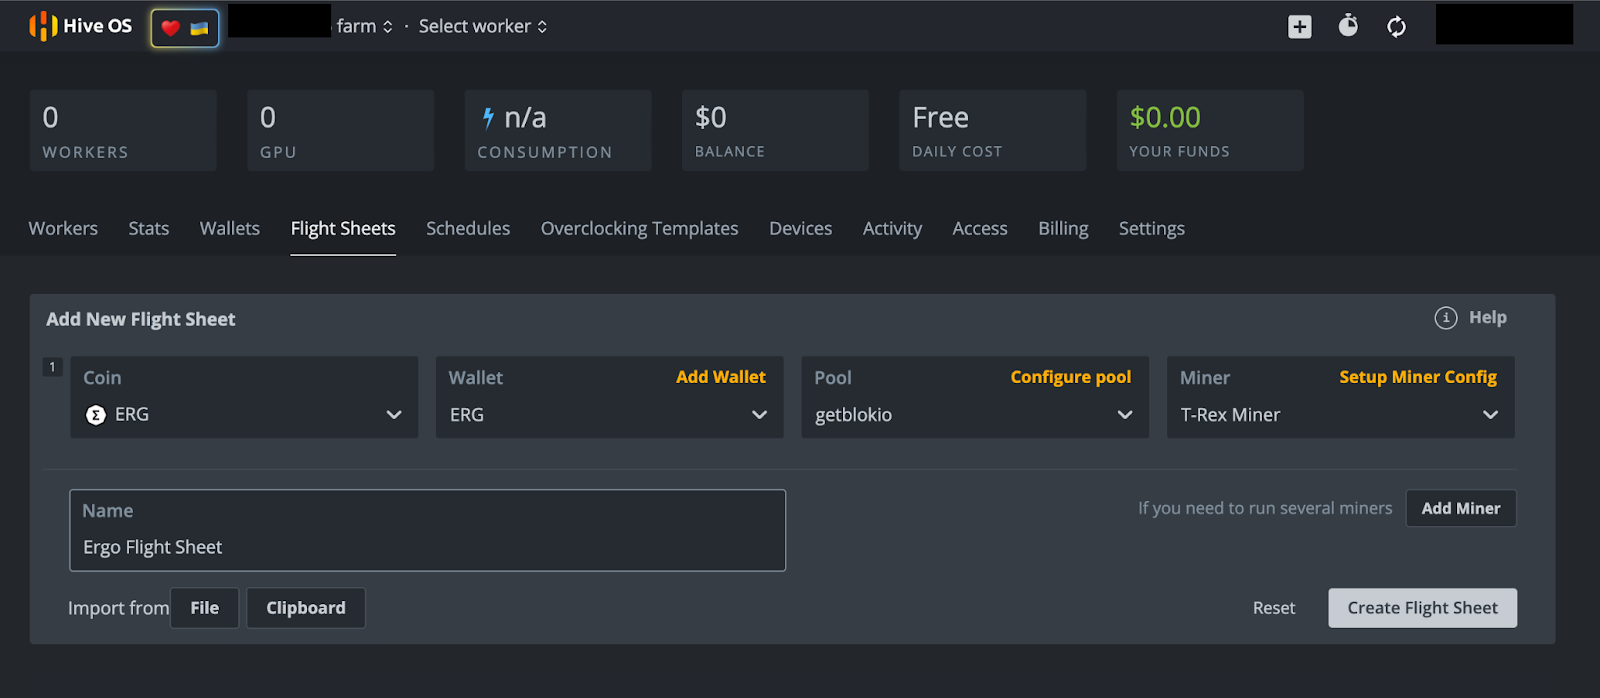
Task: Click the Setup Miner Config link
Action: [1418, 377]
